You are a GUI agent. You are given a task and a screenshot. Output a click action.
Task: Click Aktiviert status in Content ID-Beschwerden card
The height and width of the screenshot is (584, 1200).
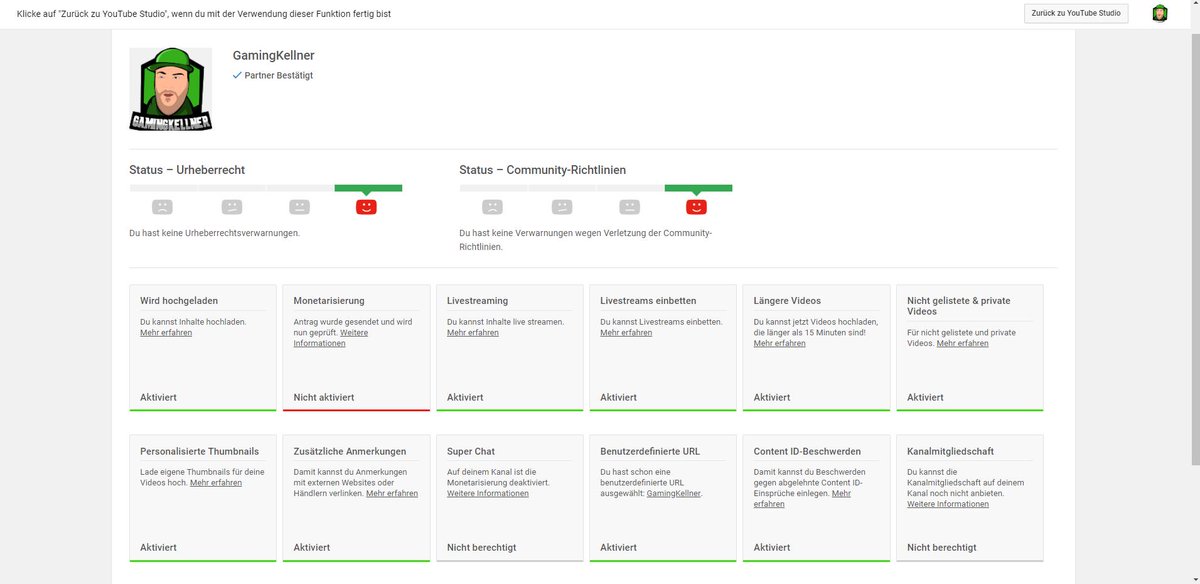click(x=773, y=547)
